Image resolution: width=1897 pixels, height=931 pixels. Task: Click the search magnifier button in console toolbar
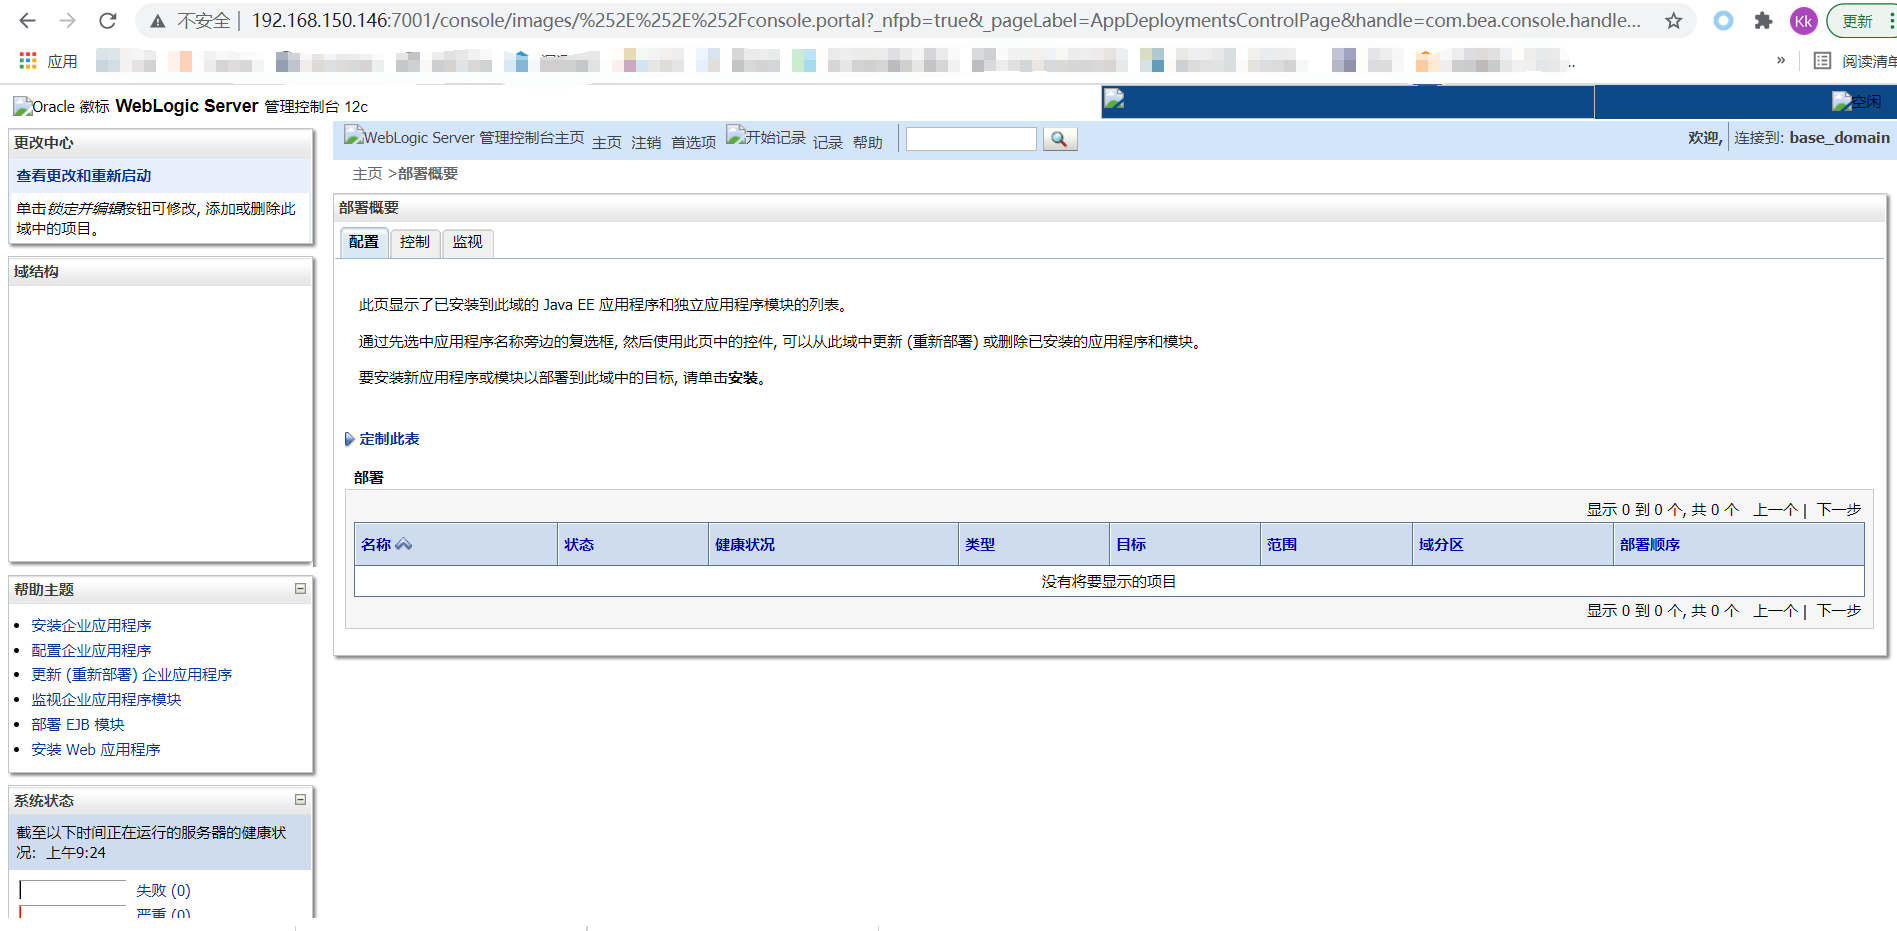[x=1059, y=139]
